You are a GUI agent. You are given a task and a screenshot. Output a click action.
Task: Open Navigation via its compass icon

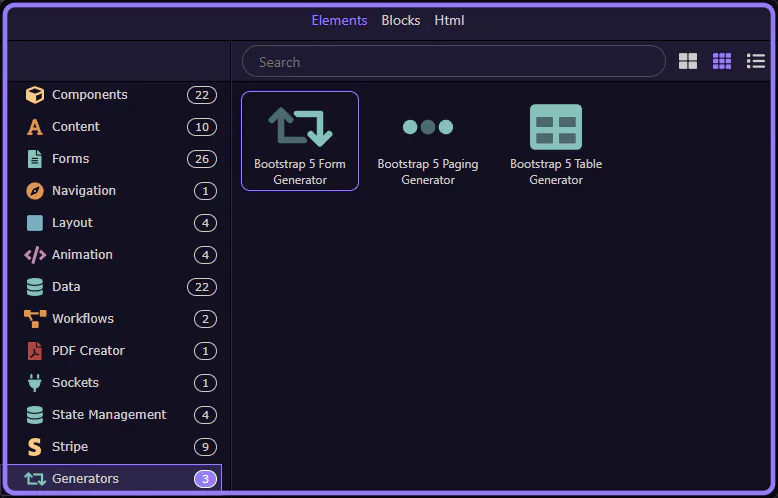tap(35, 191)
